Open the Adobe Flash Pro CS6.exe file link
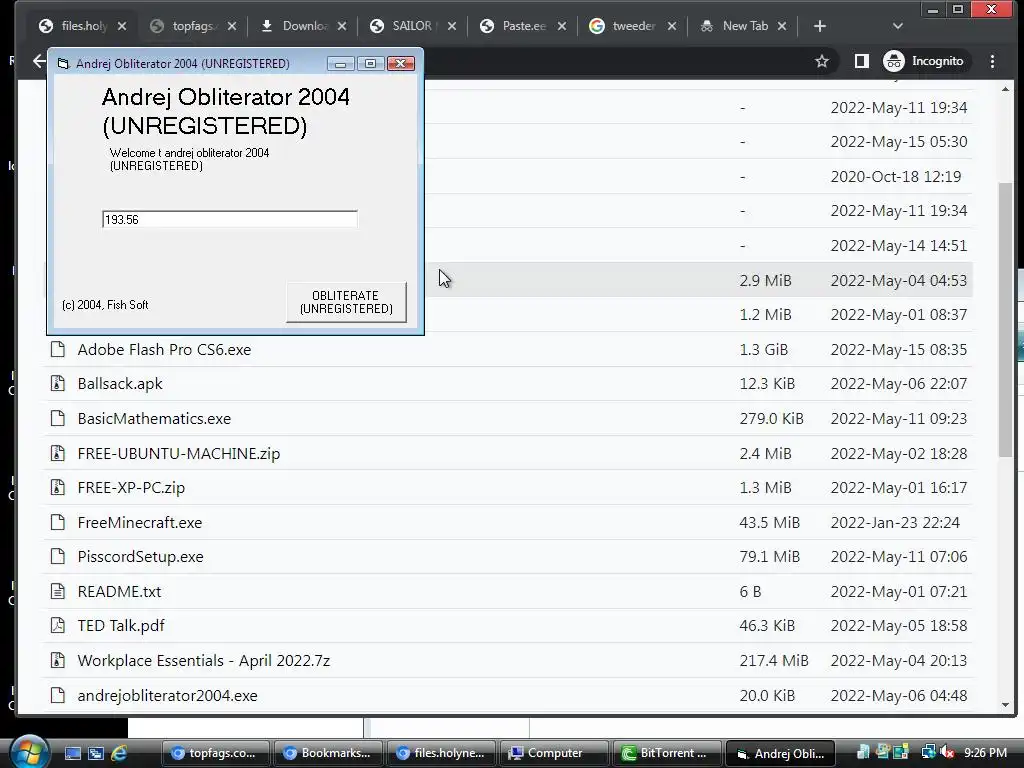 164,349
